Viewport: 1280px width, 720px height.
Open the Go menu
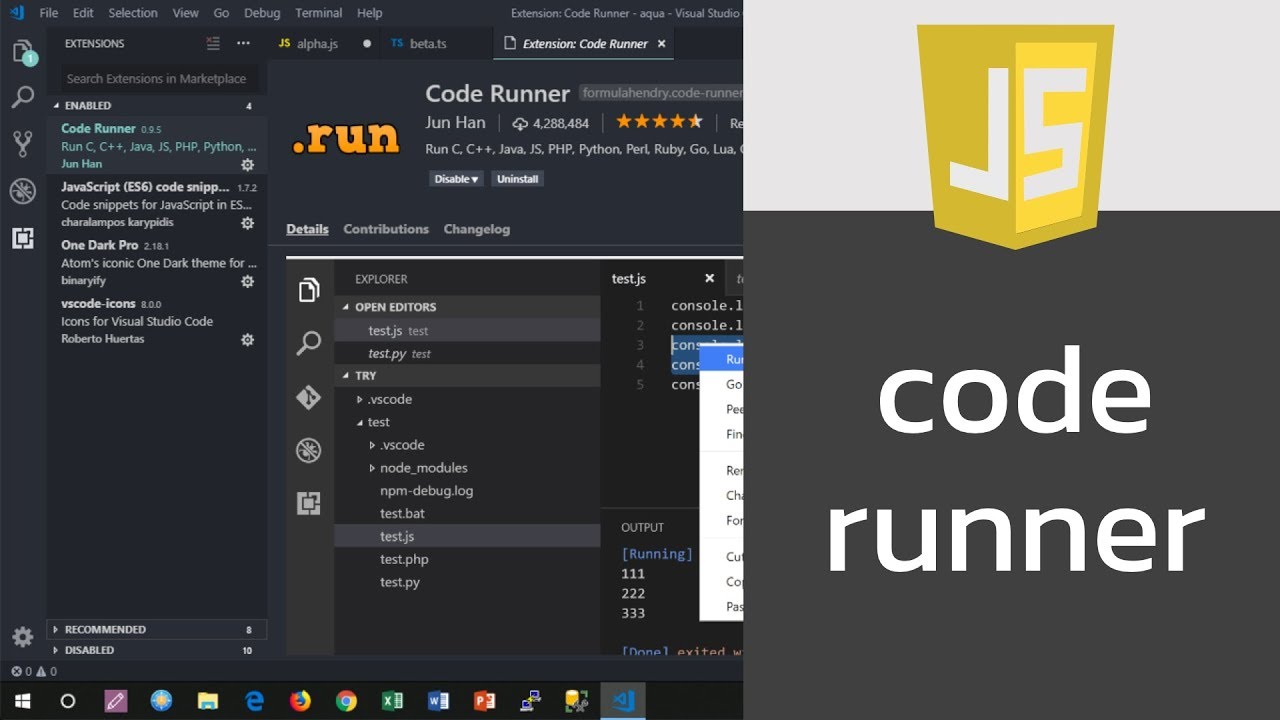pos(221,13)
